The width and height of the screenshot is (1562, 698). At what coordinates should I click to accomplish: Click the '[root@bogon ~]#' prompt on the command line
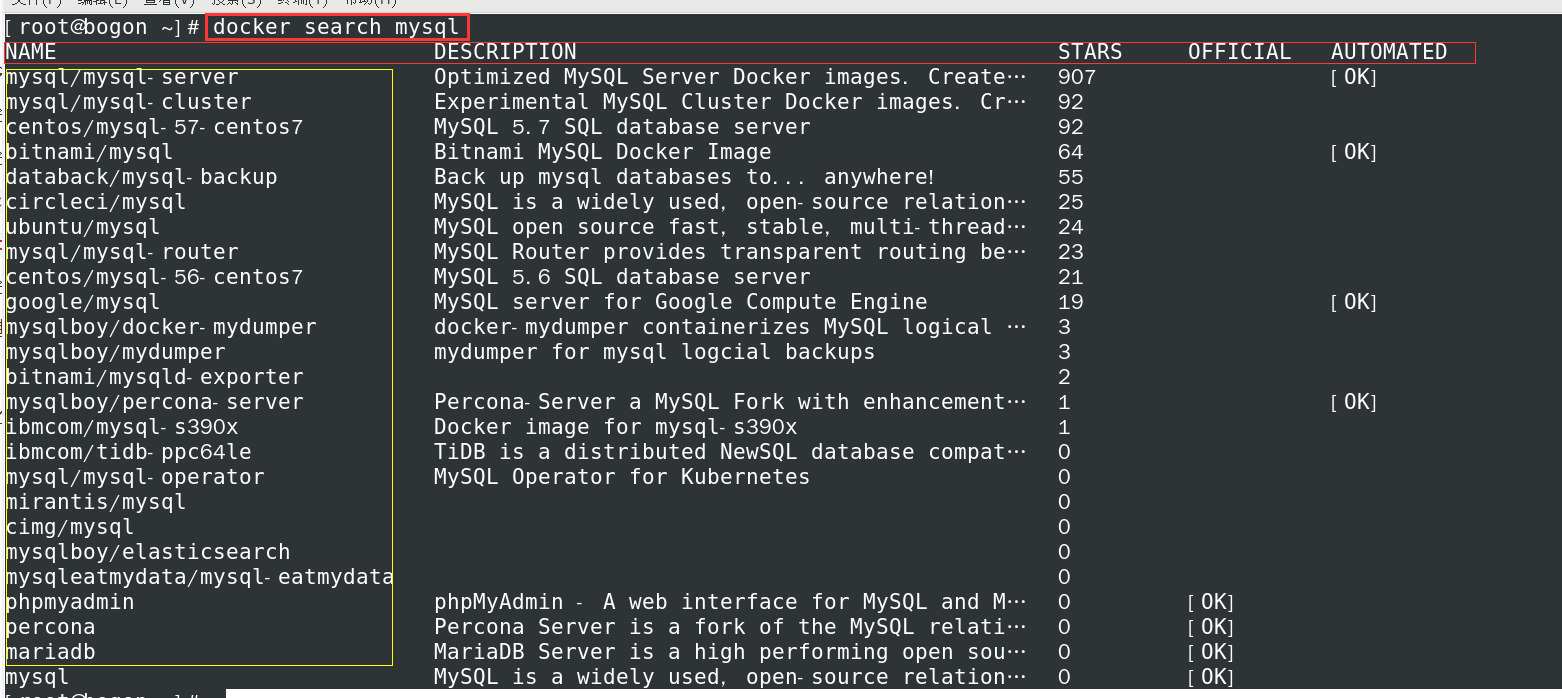pyautogui.click(x=101, y=27)
